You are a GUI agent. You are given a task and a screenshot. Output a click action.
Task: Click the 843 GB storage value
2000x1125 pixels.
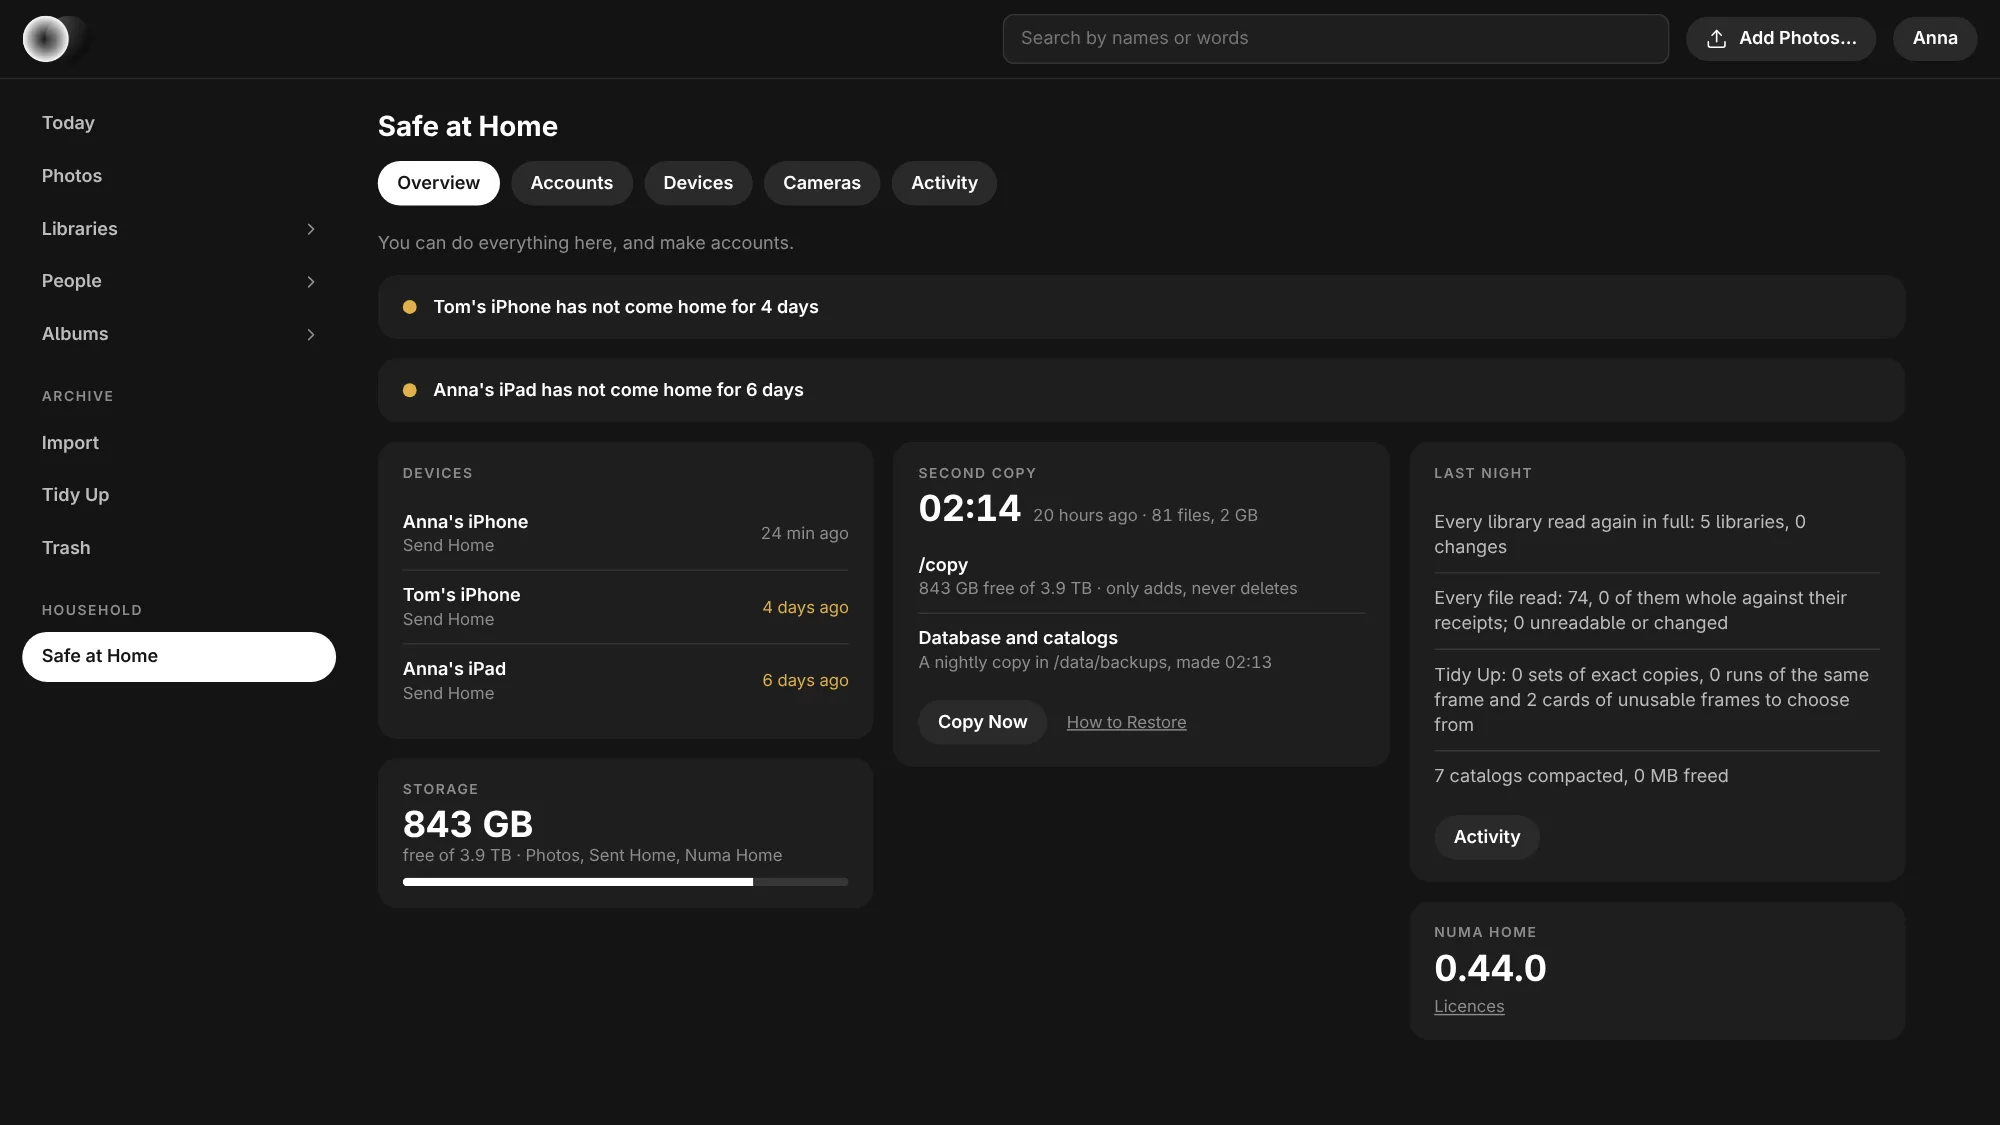click(468, 825)
